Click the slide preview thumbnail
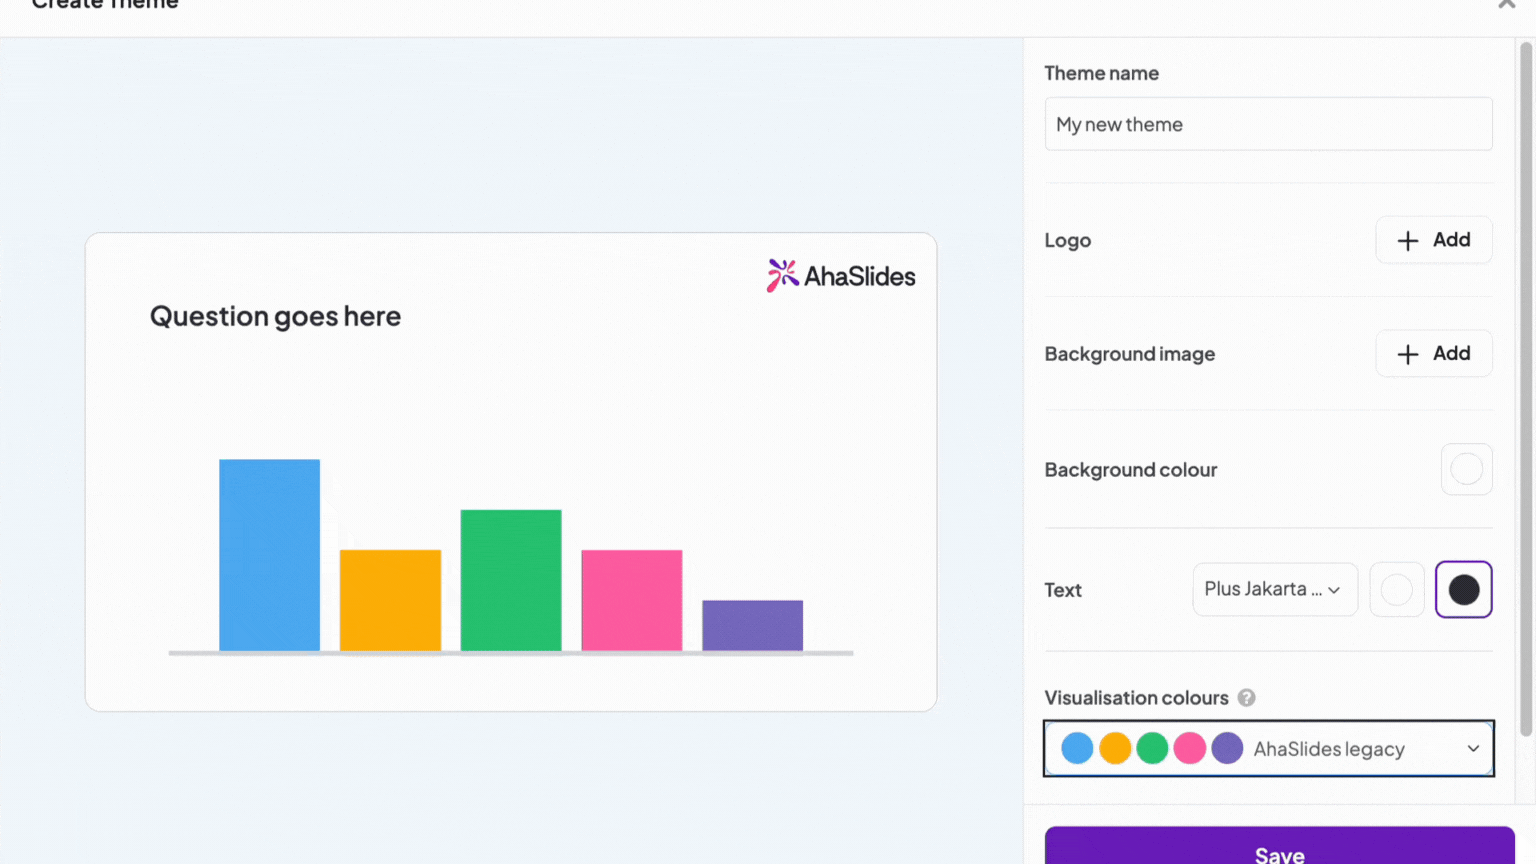The width and height of the screenshot is (1536, 864). [x=511, y=472]
